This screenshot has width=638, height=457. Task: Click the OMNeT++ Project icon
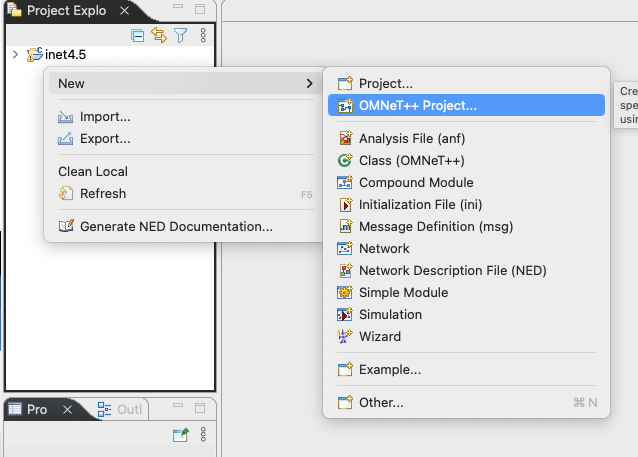click(345, 106)
